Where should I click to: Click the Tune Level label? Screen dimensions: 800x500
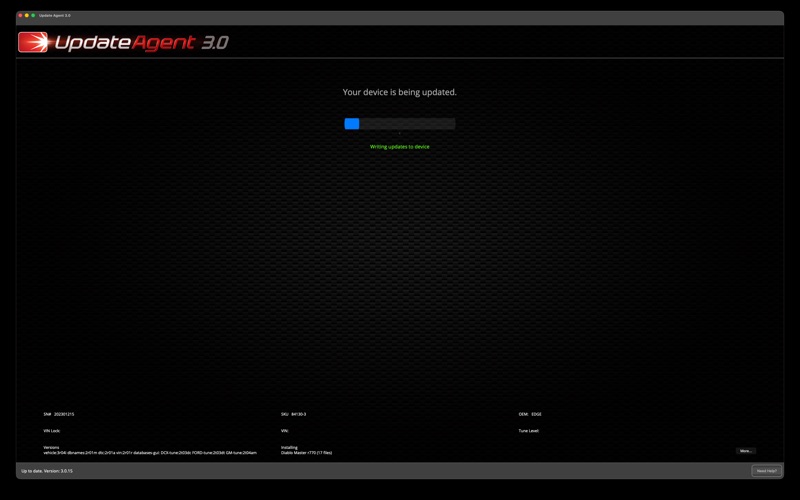coord(529,431)
